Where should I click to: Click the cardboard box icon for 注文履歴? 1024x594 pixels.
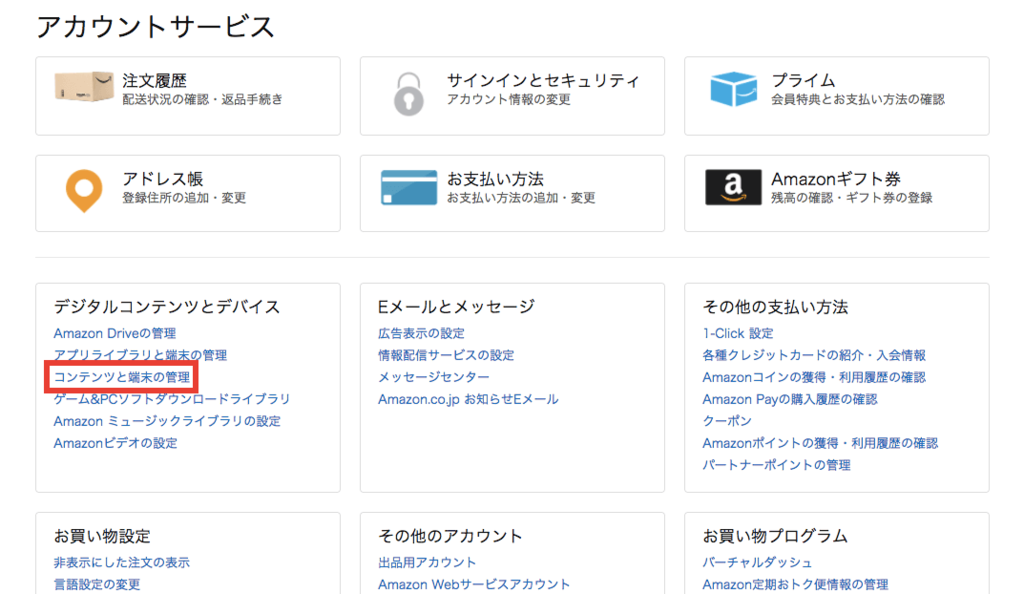[84, 87]
